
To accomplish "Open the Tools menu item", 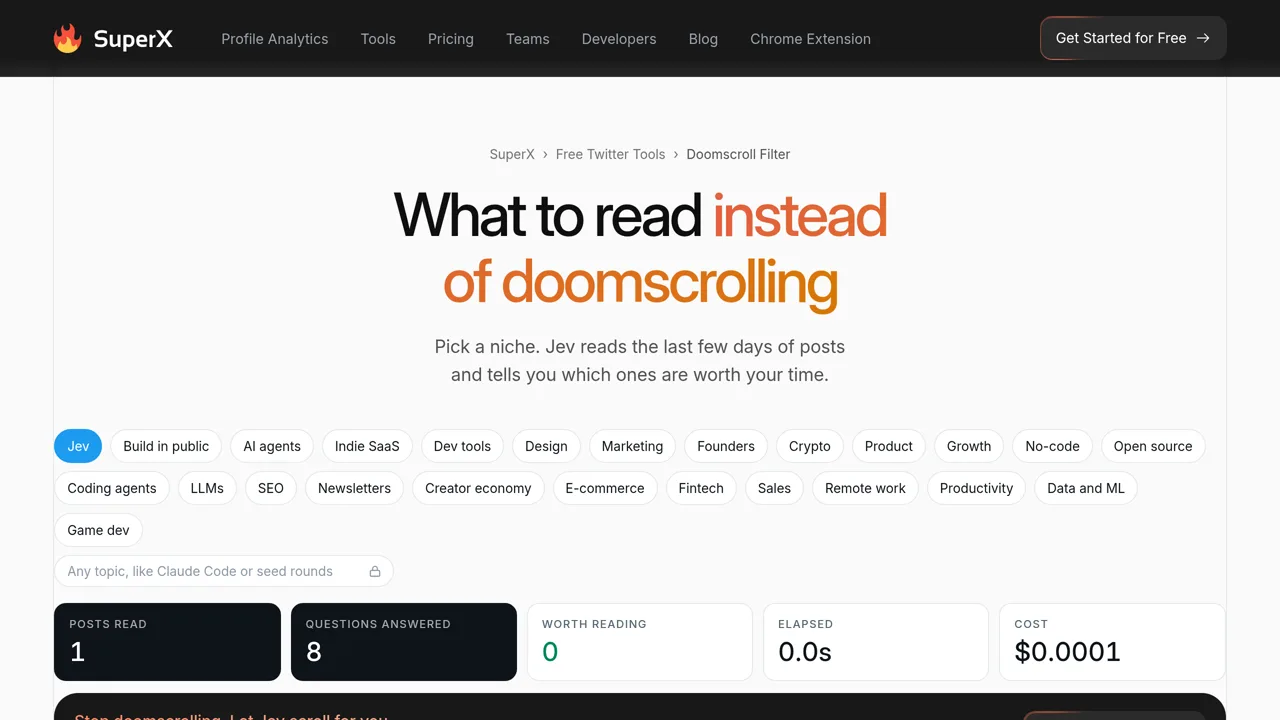I will (x=378, y=39).
